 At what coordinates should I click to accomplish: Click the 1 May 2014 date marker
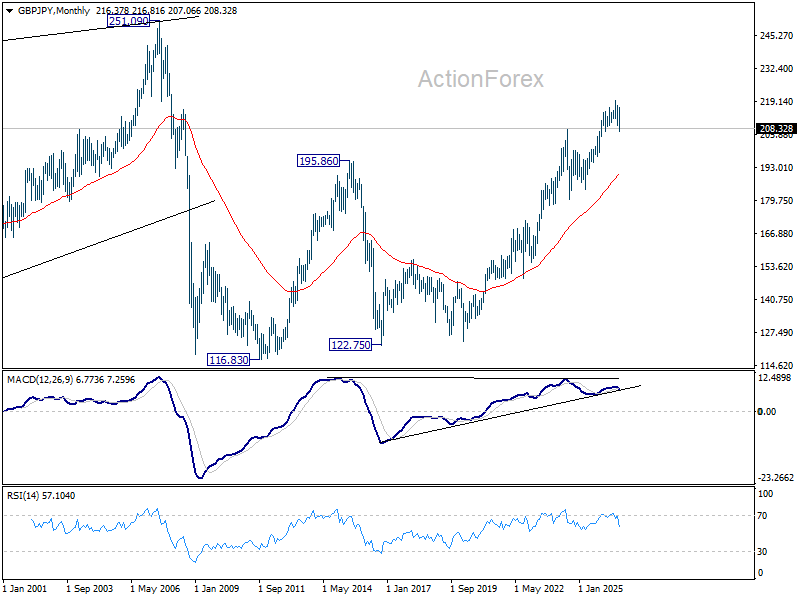pos(347,588)
